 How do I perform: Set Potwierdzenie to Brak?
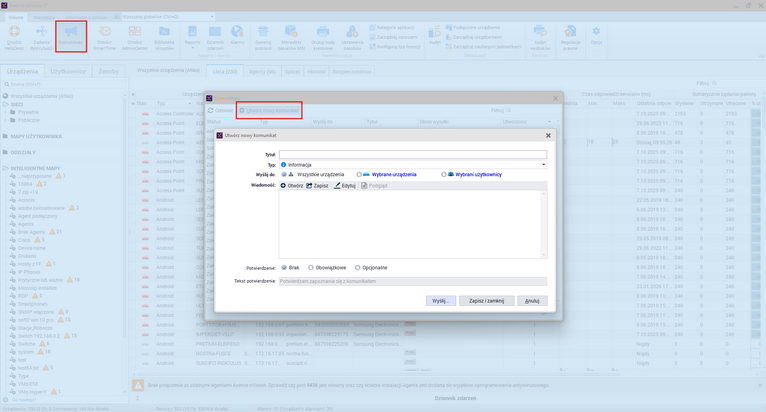(x=284, y=268)
